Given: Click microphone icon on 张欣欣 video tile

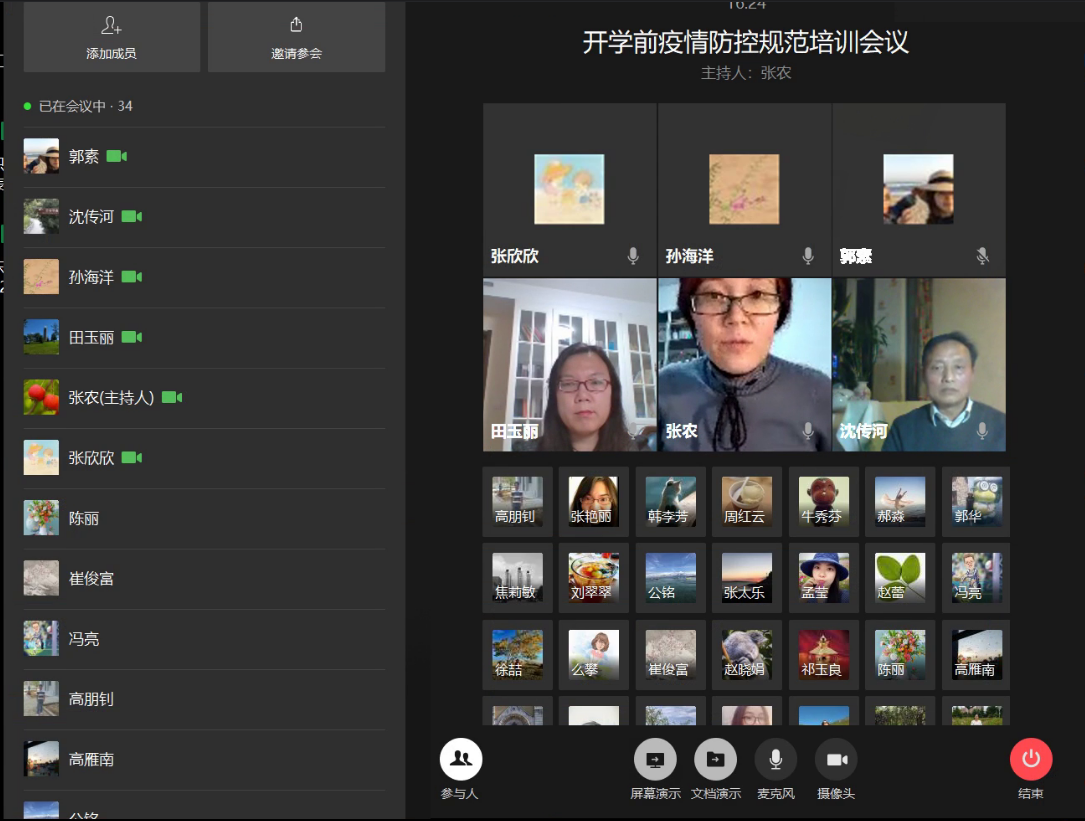Looking at the screenshot, I should pos(633,256).
